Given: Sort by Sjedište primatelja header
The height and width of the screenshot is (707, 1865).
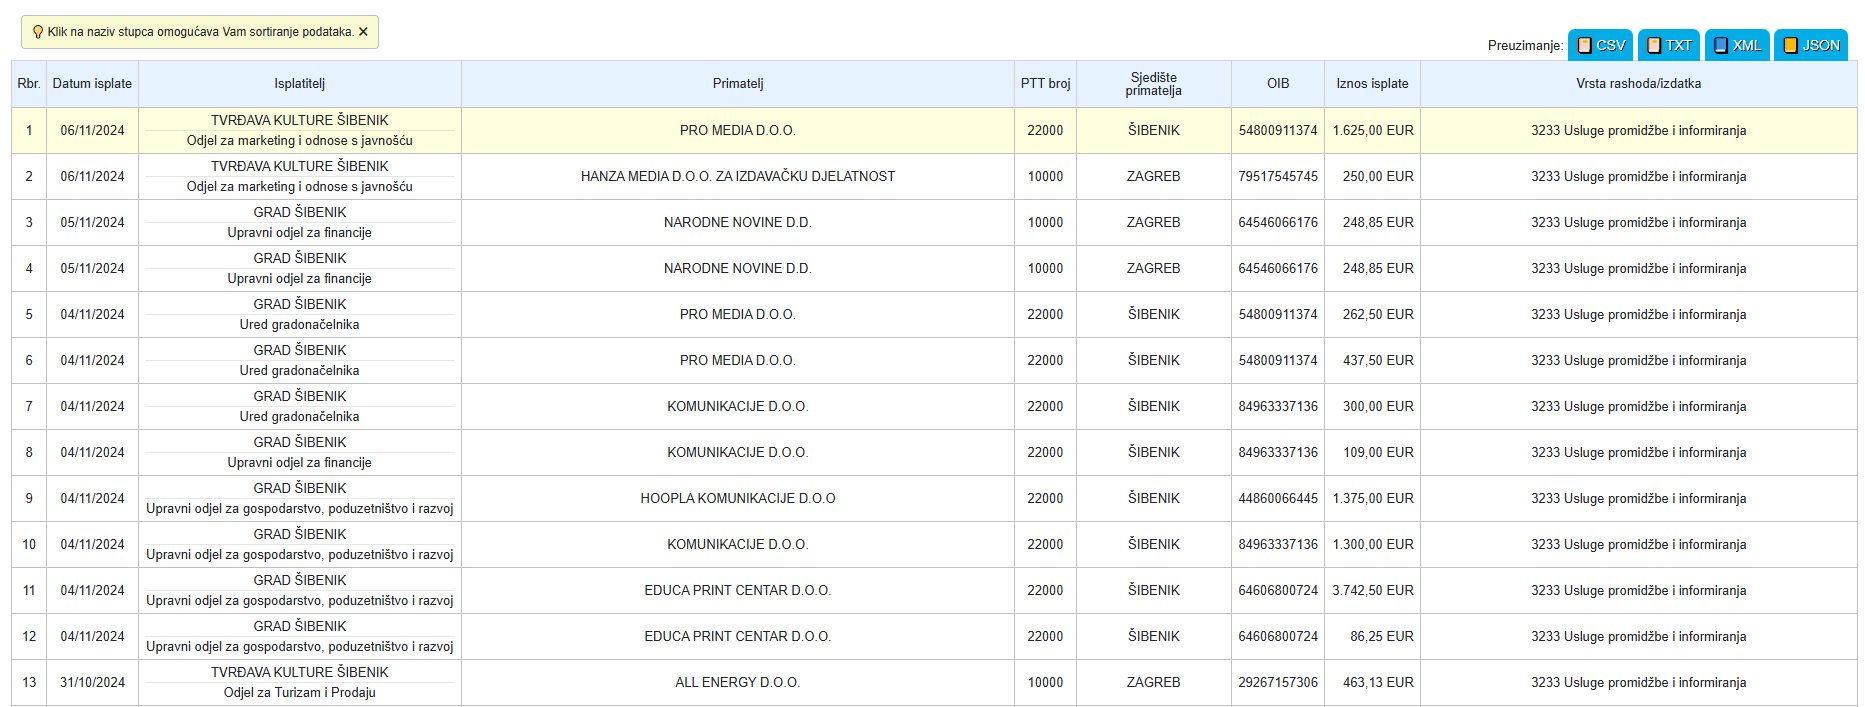Looking at the screenshot, I should pos(1154,84).
